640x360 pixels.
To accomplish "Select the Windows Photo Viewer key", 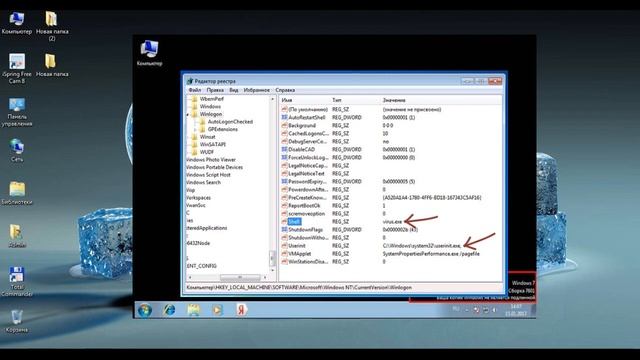I will click(x=211, y=160).
